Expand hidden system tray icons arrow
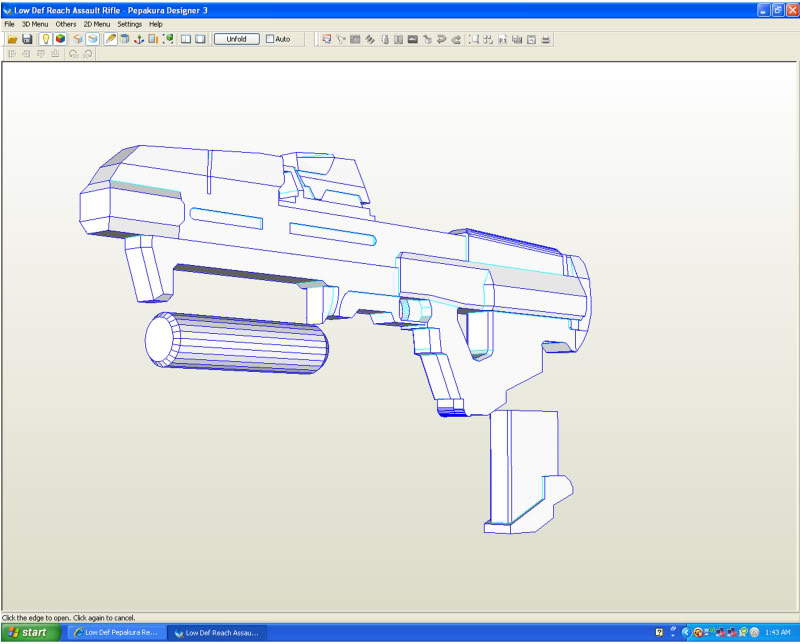The height and width of the screenshot is (644, 800). pyautogui.click(x=686, y=632)
